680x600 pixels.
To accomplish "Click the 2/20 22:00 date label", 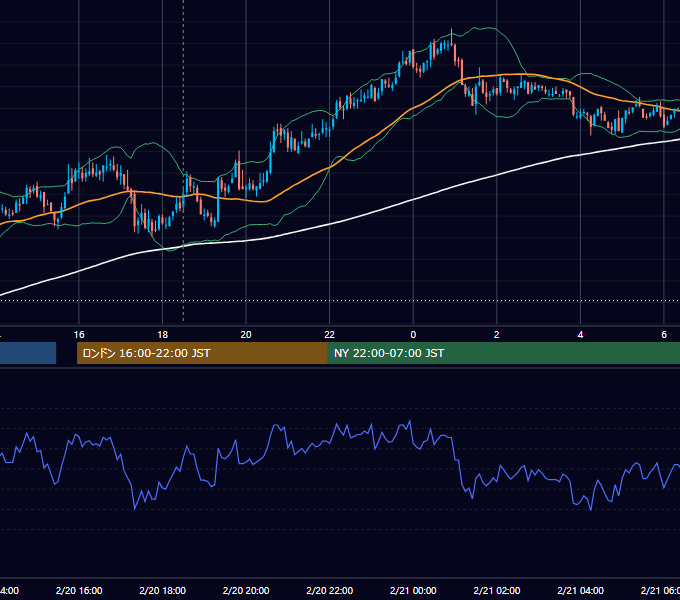I will click(330, 590).
